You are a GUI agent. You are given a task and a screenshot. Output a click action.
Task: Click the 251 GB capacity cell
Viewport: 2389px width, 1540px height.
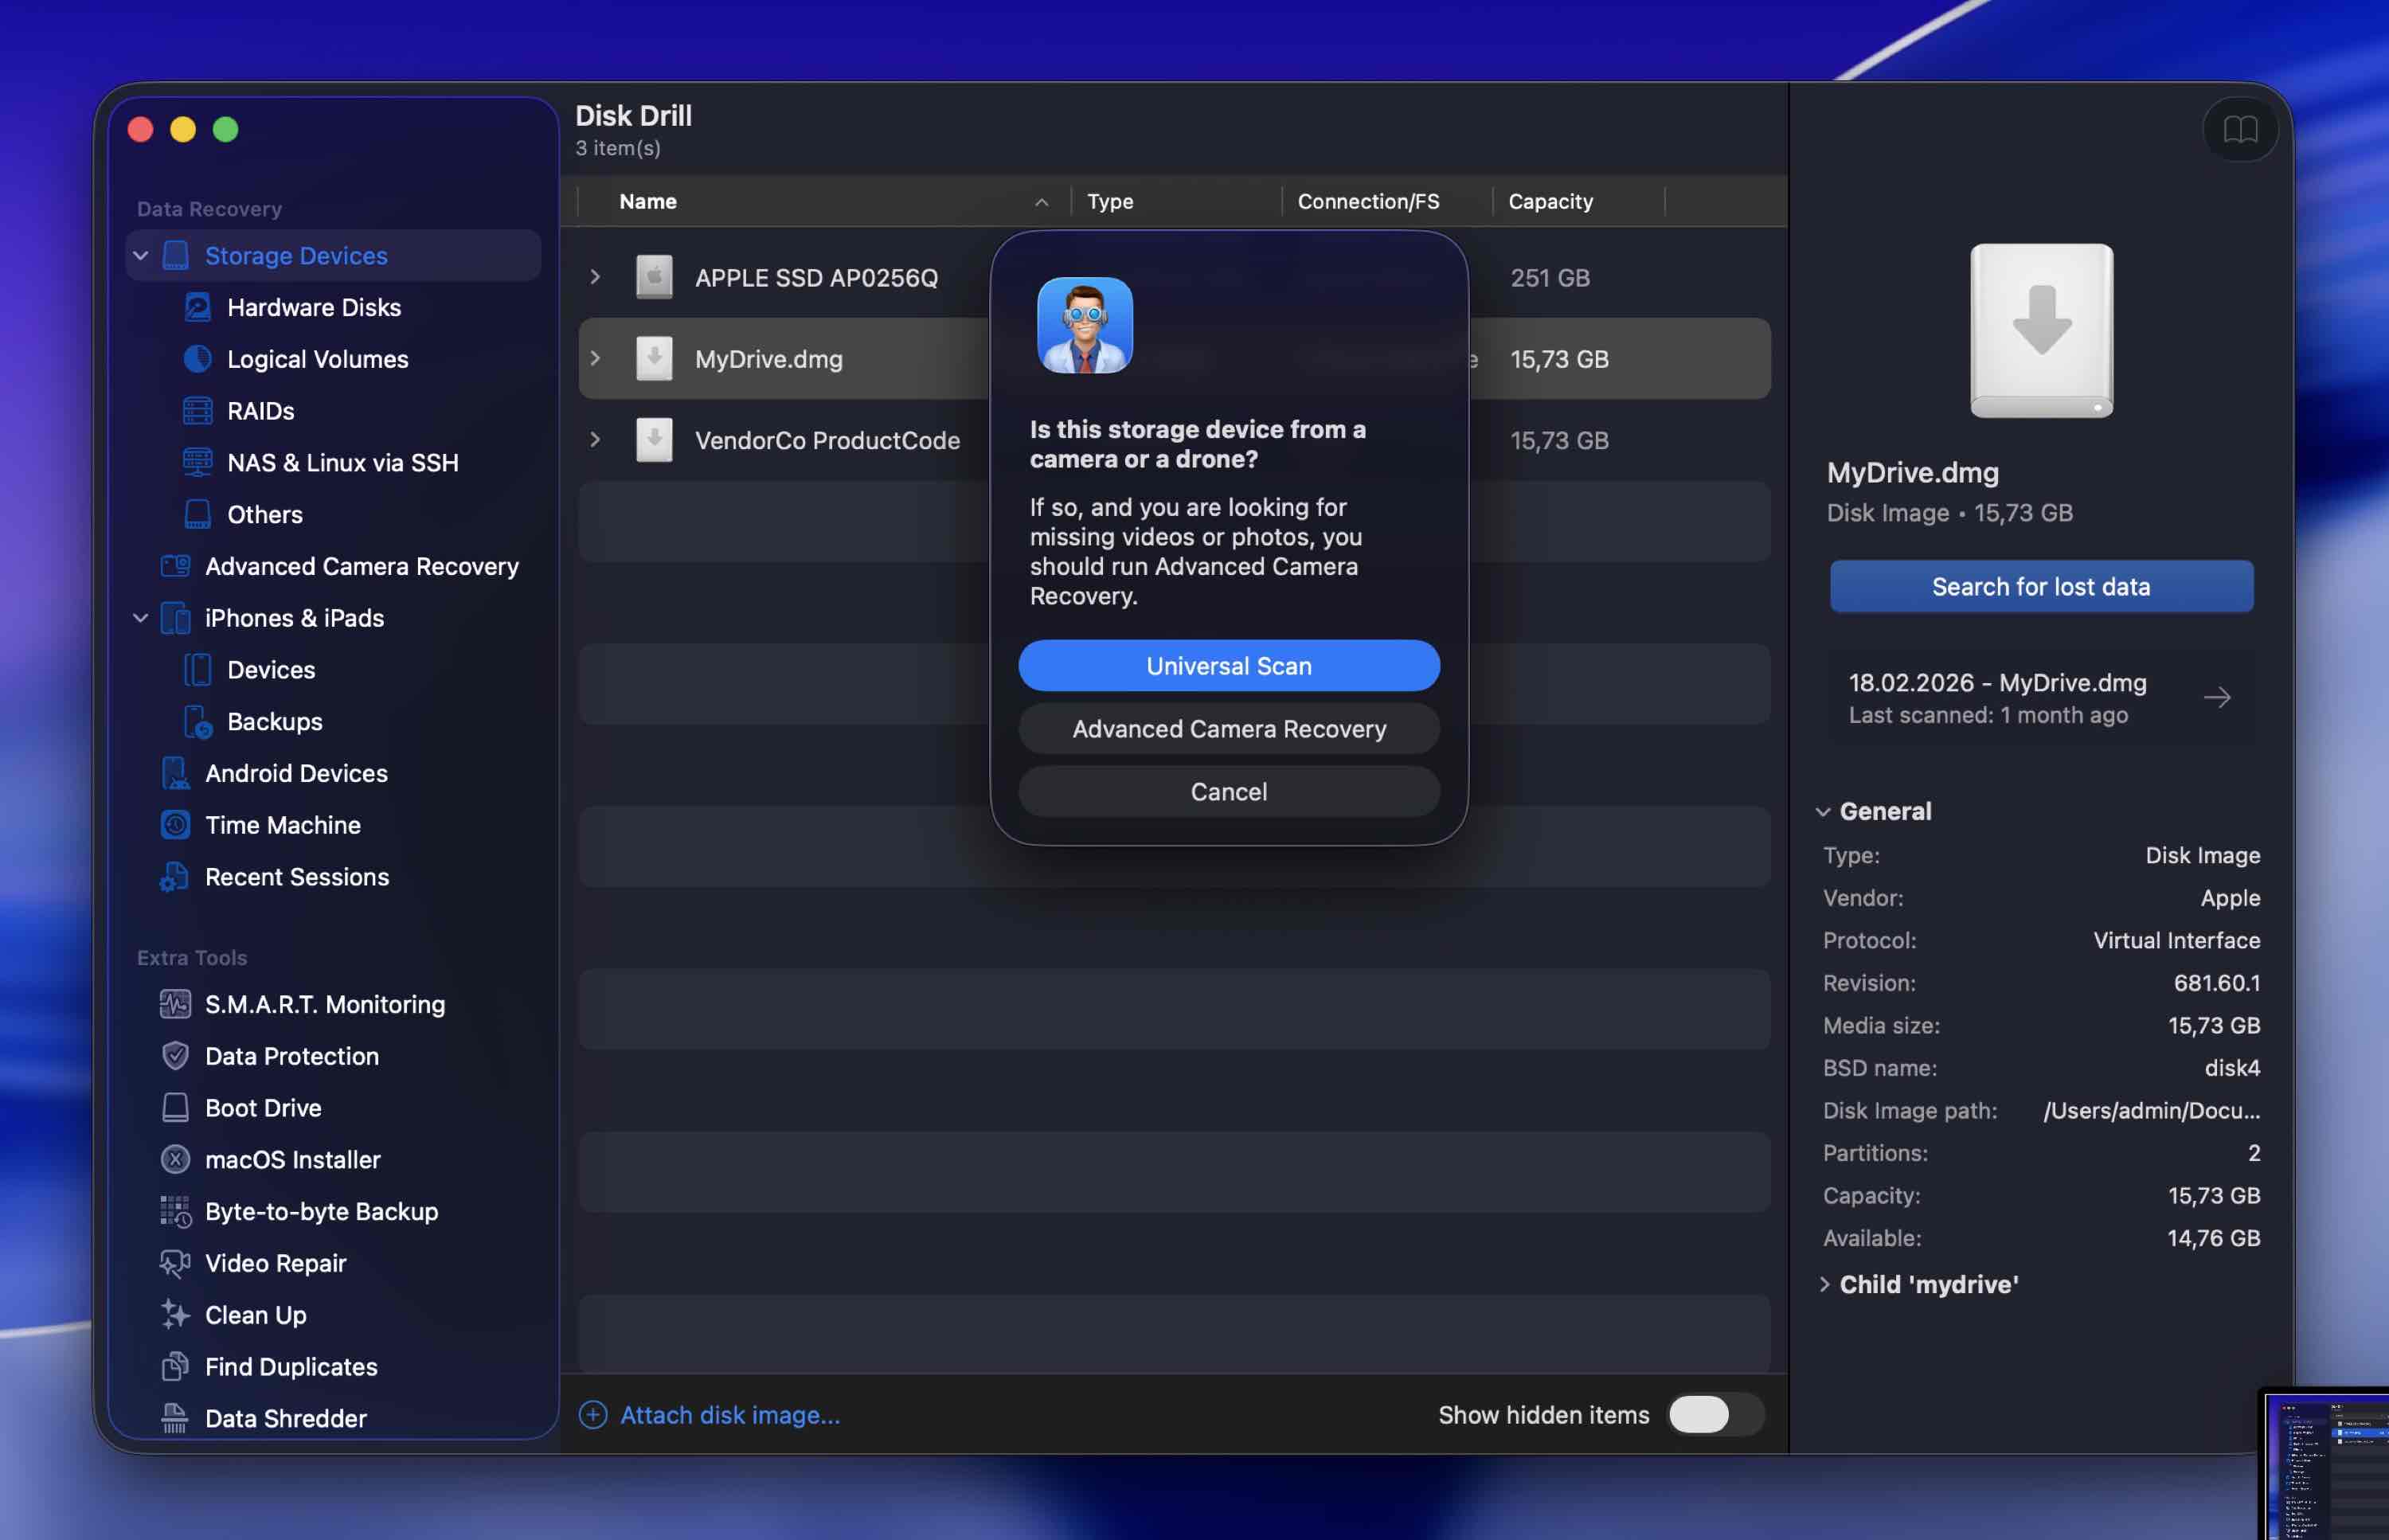coord(1549,278)
